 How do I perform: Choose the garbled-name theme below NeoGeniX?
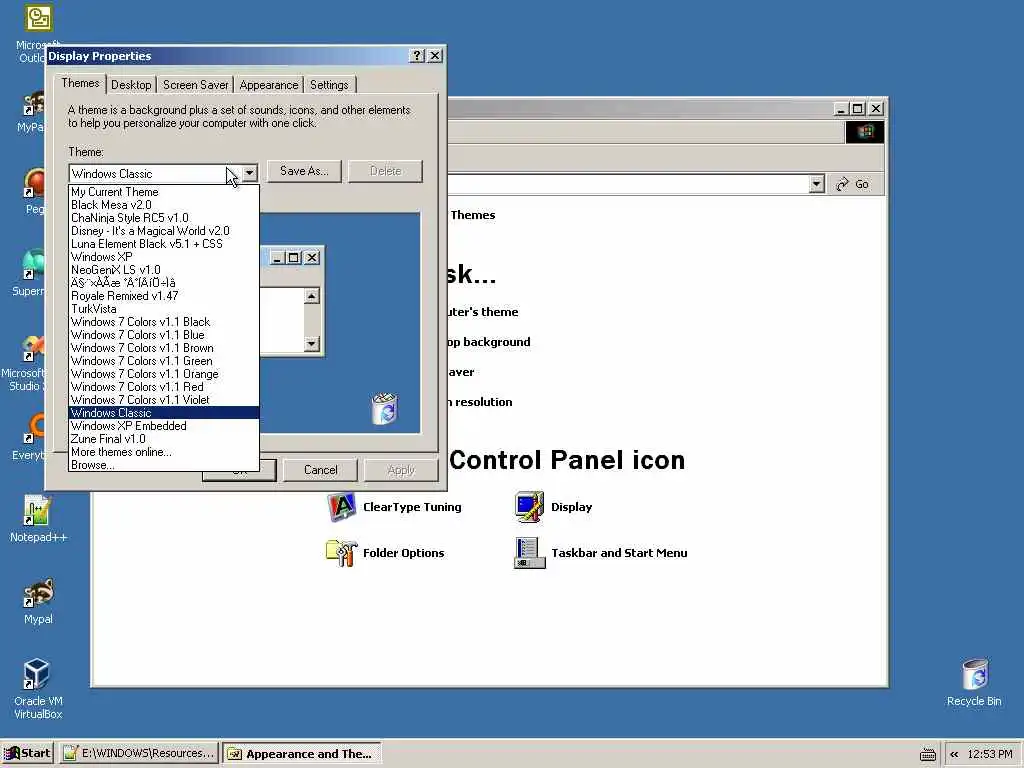(x=164, y=283)
